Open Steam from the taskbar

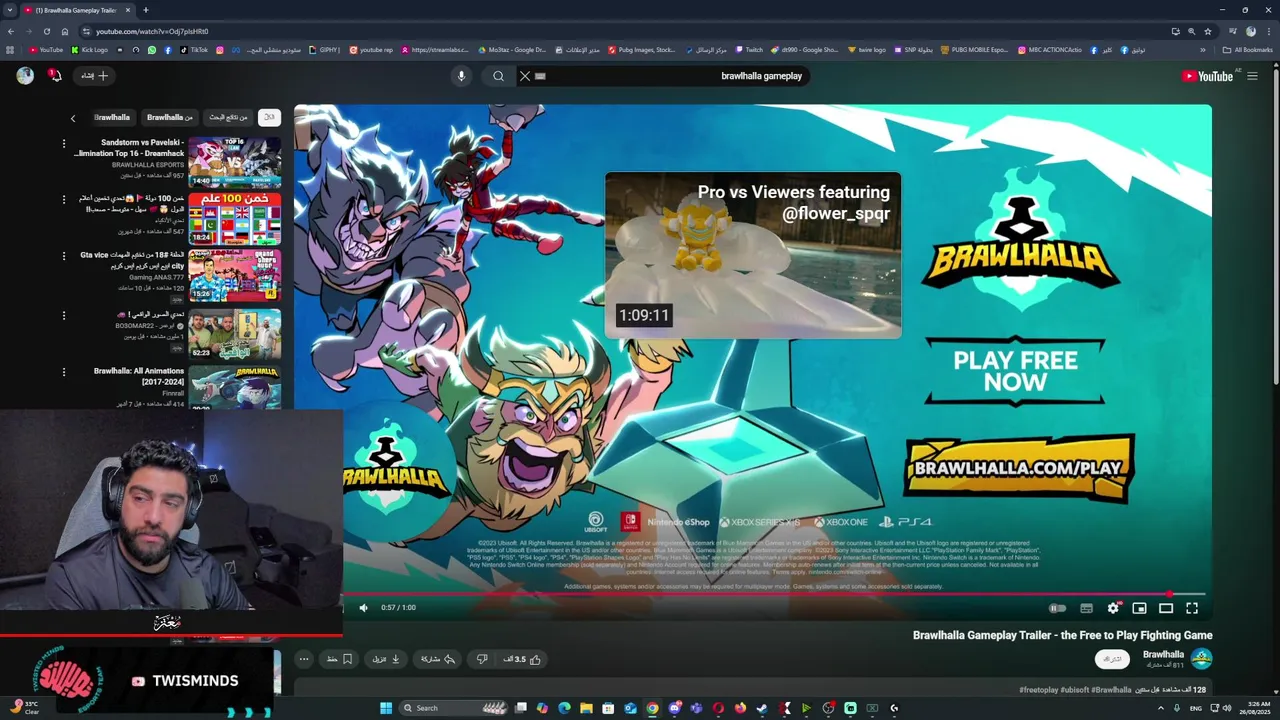click(x=762, y=708)
